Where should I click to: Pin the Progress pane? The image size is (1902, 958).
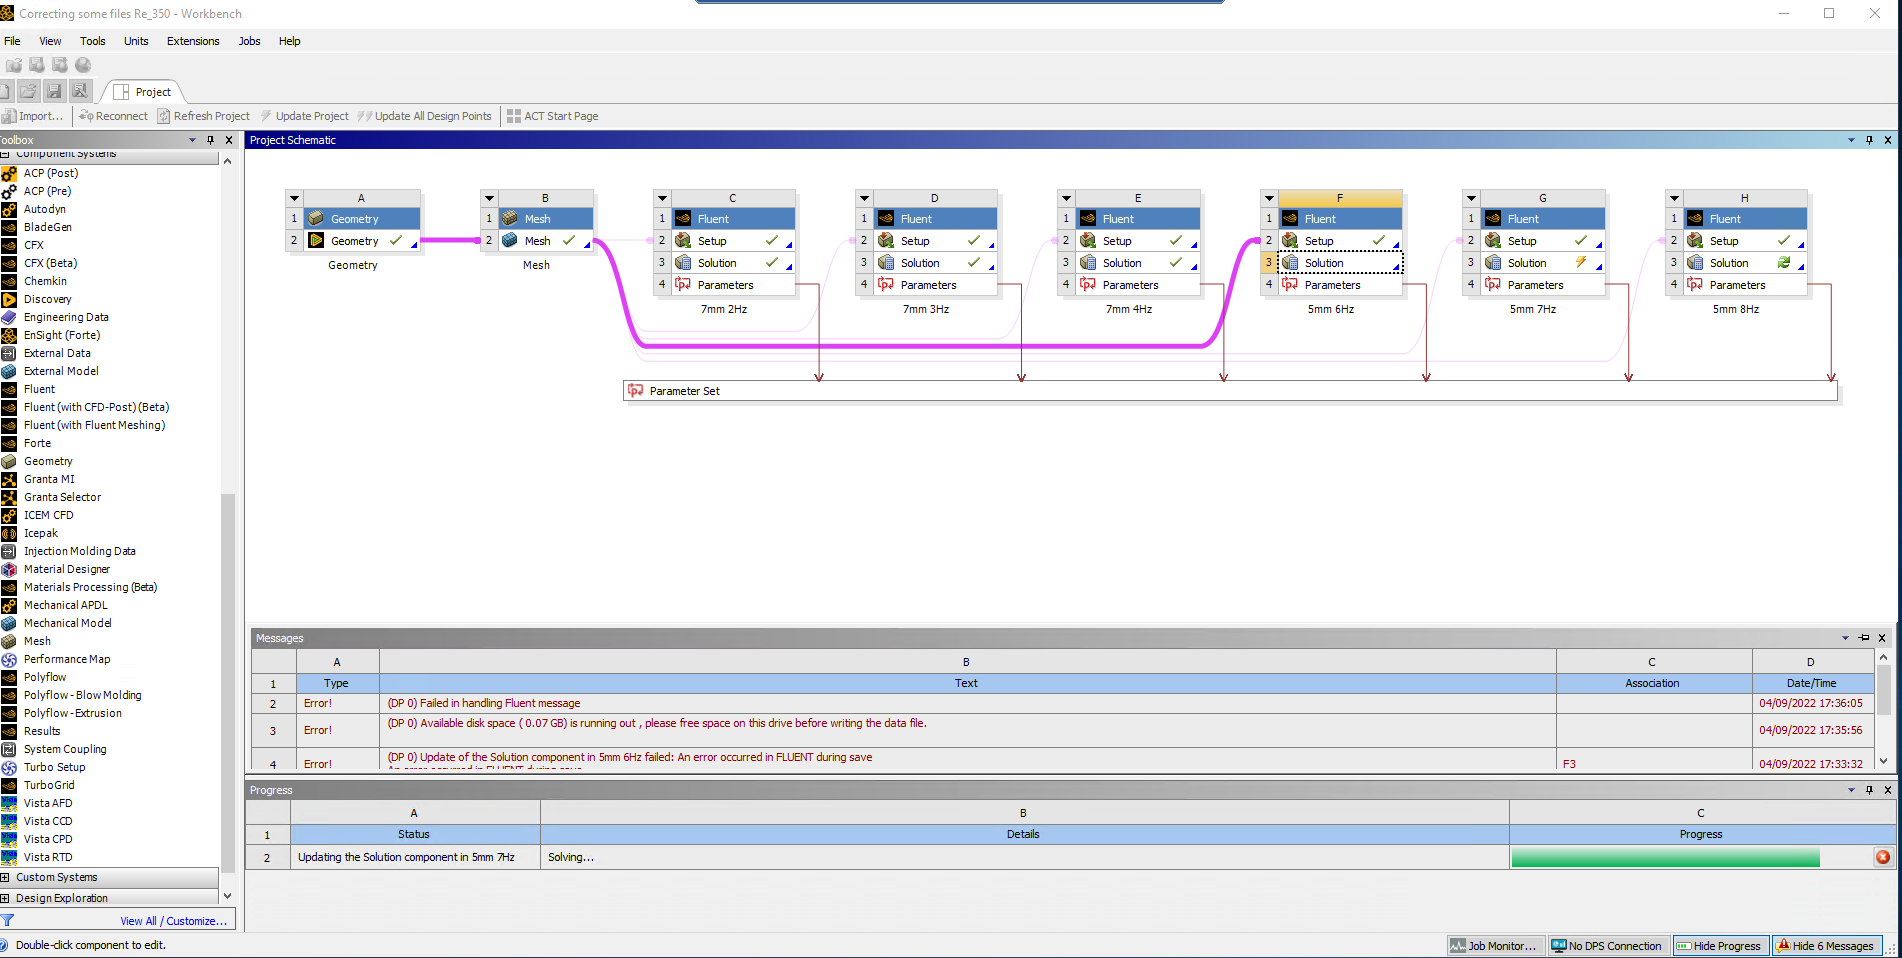coord(1869,790)
